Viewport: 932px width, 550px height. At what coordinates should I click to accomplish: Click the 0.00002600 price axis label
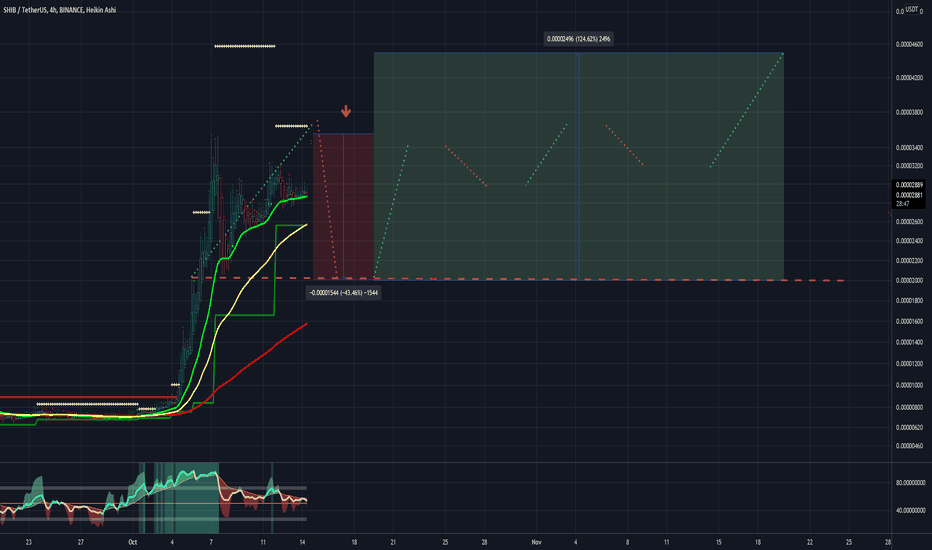[909, 222]
